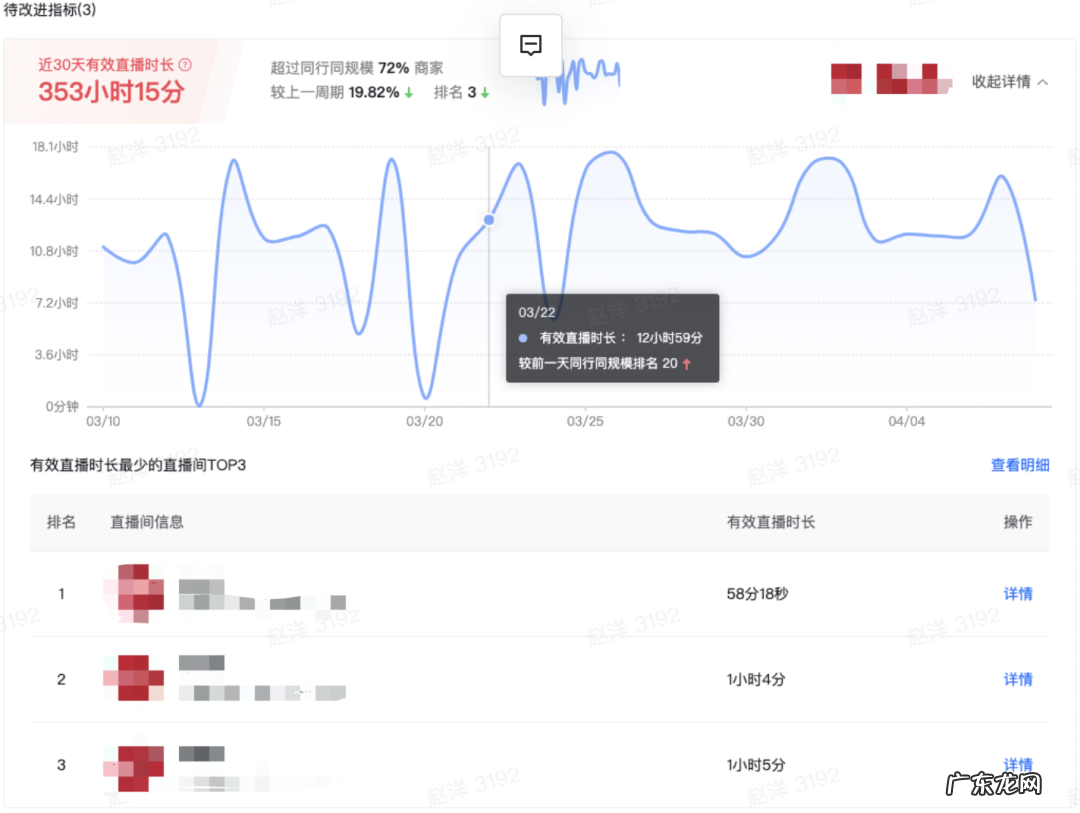
Task: Click the blue legend dot inside the tooltip
Action: (x=522, y=338)
